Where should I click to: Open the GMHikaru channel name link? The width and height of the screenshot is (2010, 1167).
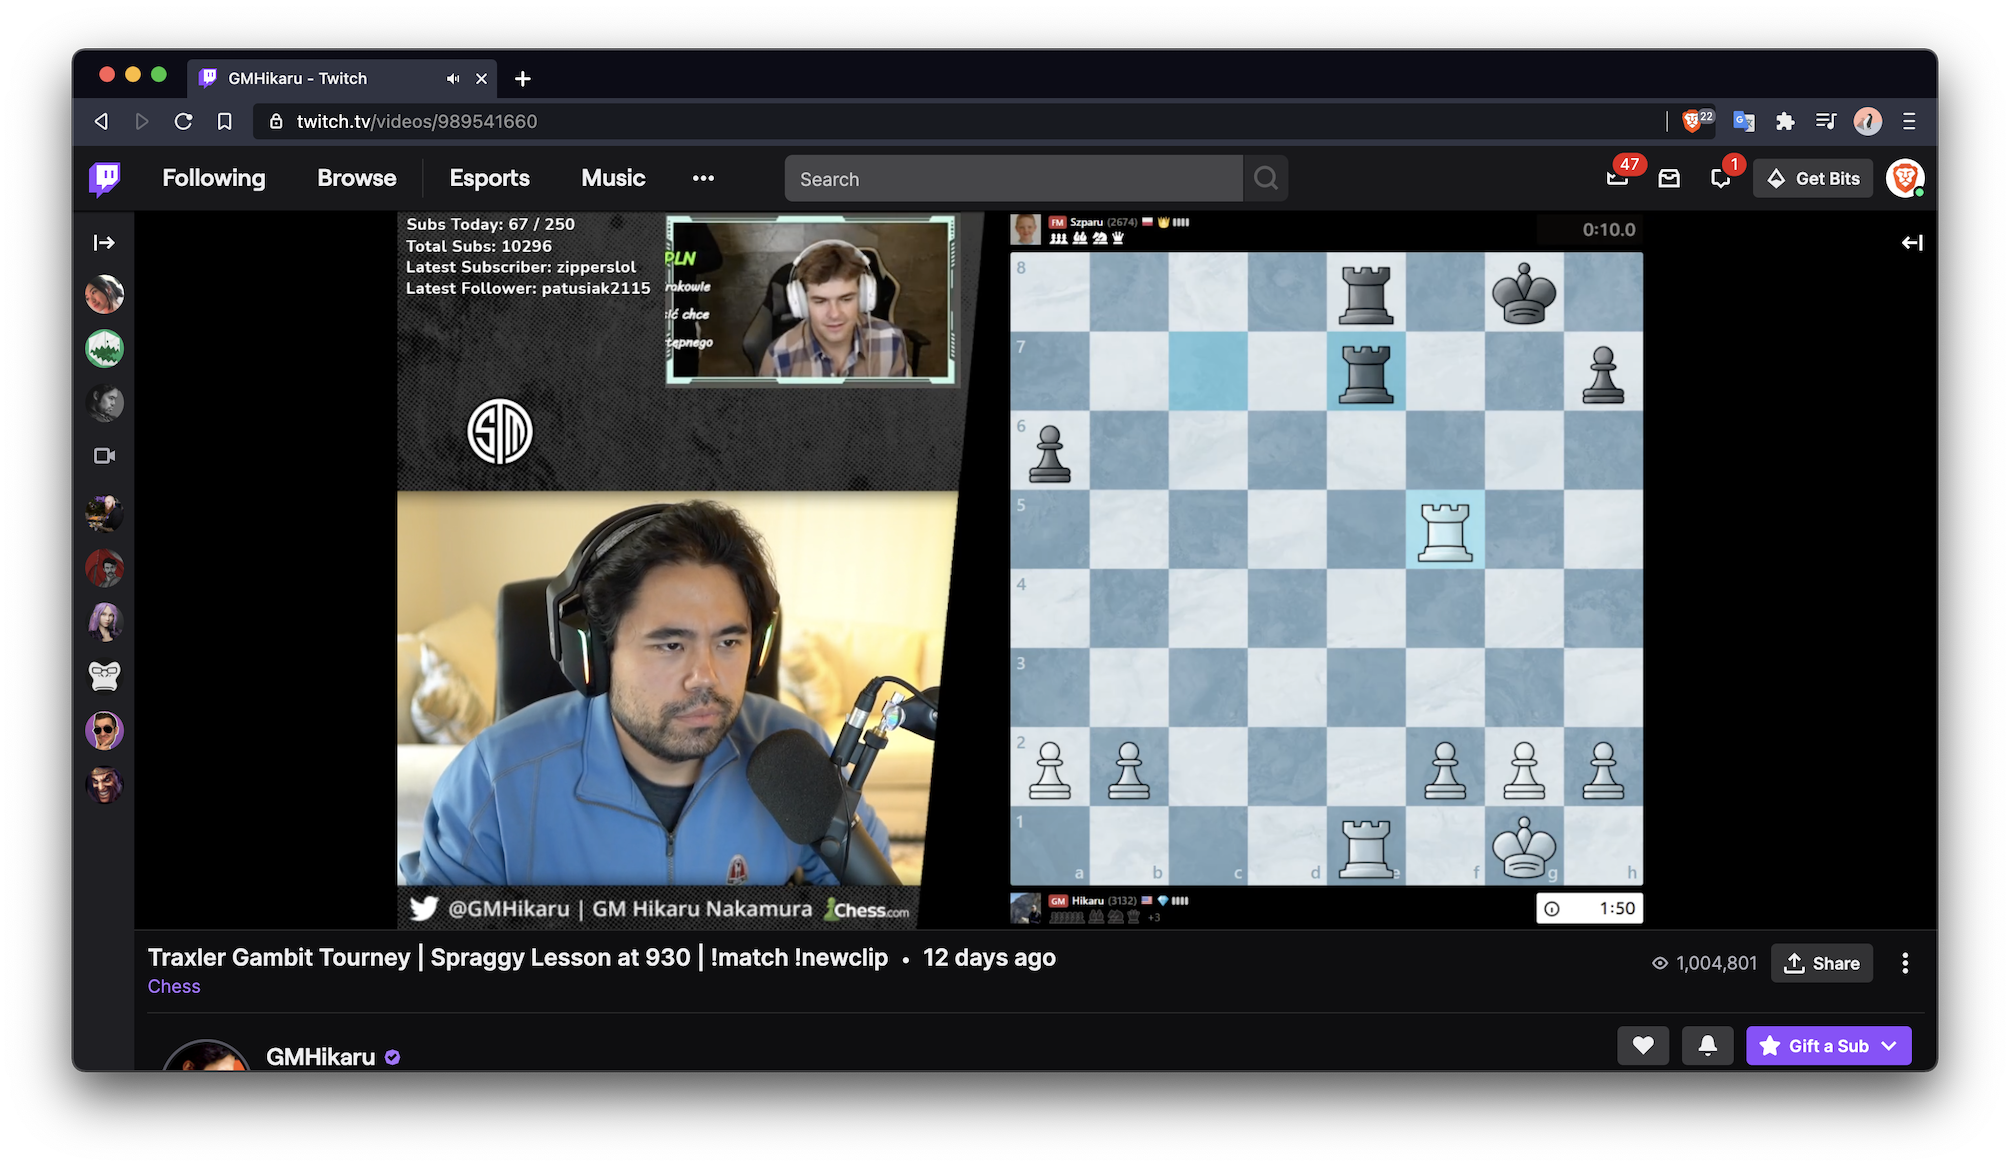[321, 1057]
